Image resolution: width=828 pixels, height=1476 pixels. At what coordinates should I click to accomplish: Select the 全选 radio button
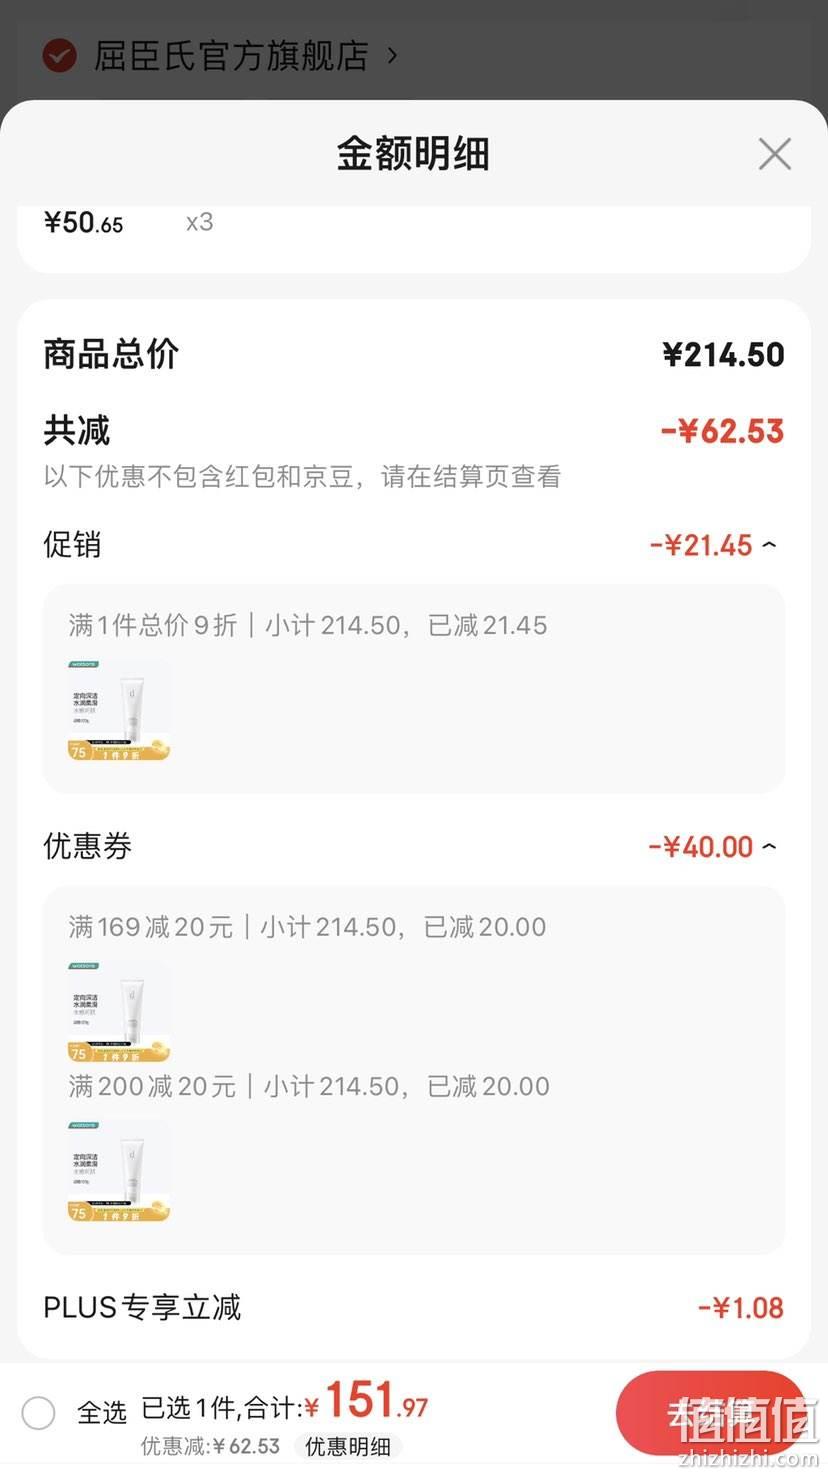38,1413
